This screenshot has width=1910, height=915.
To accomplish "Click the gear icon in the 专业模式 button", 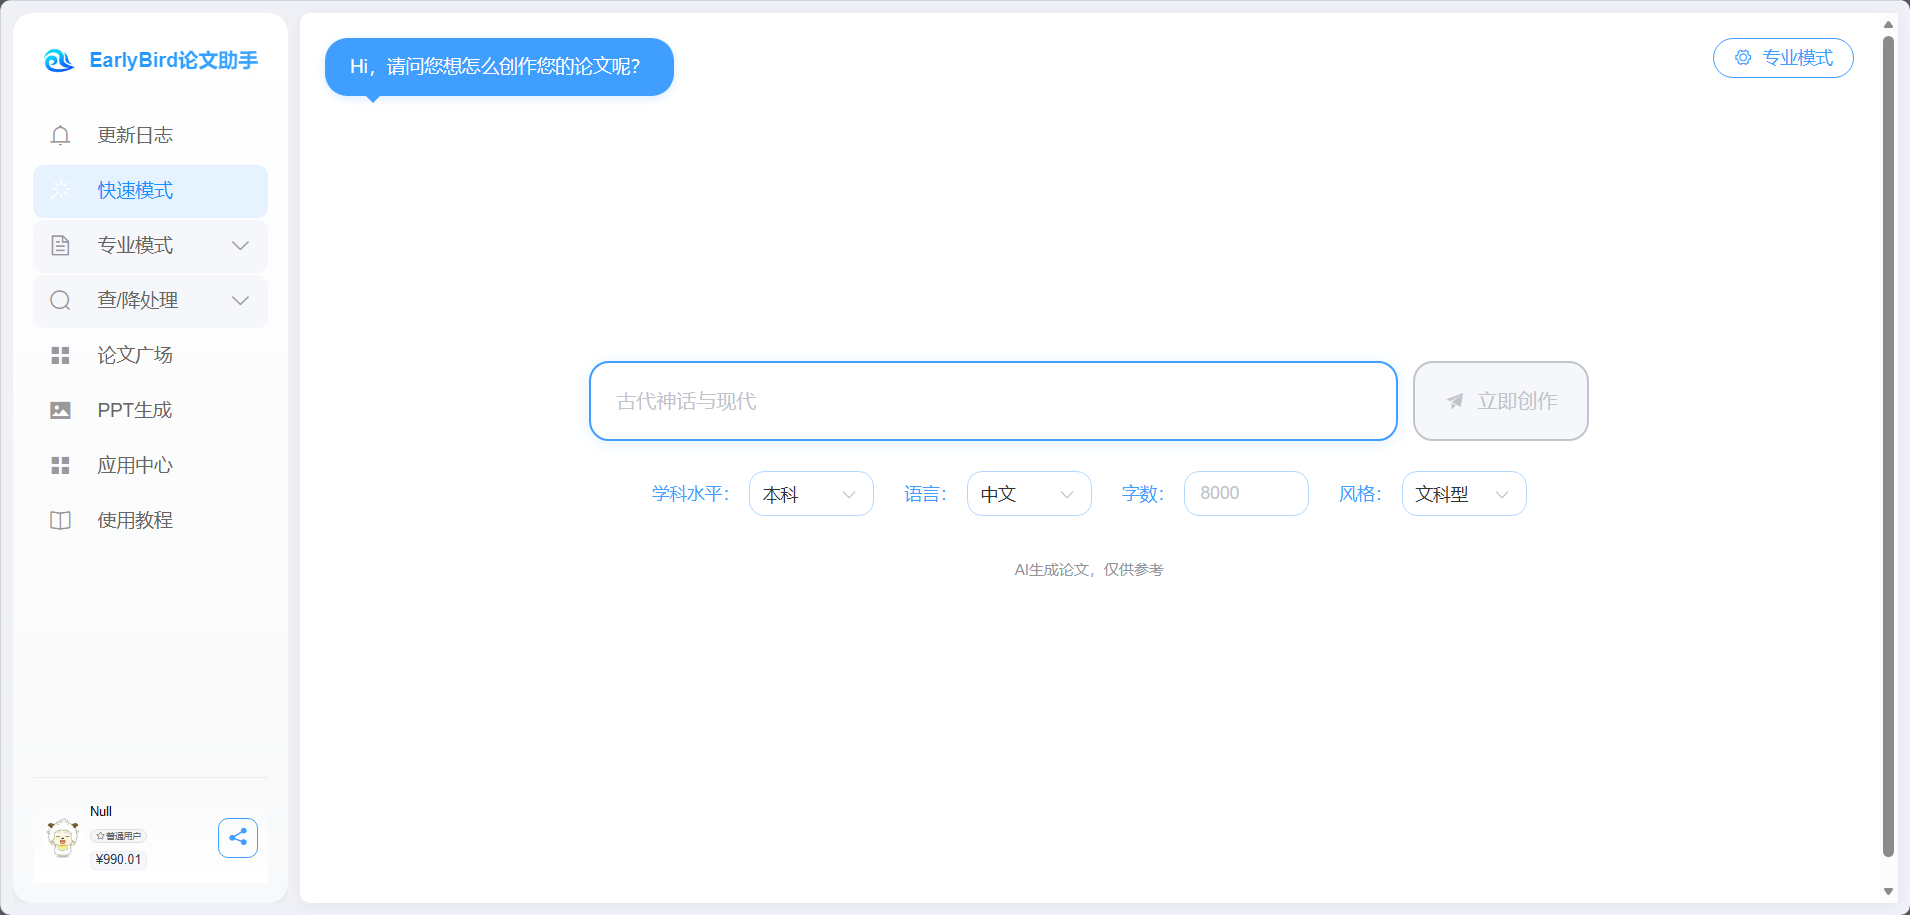I will [x=1743, y=58].
